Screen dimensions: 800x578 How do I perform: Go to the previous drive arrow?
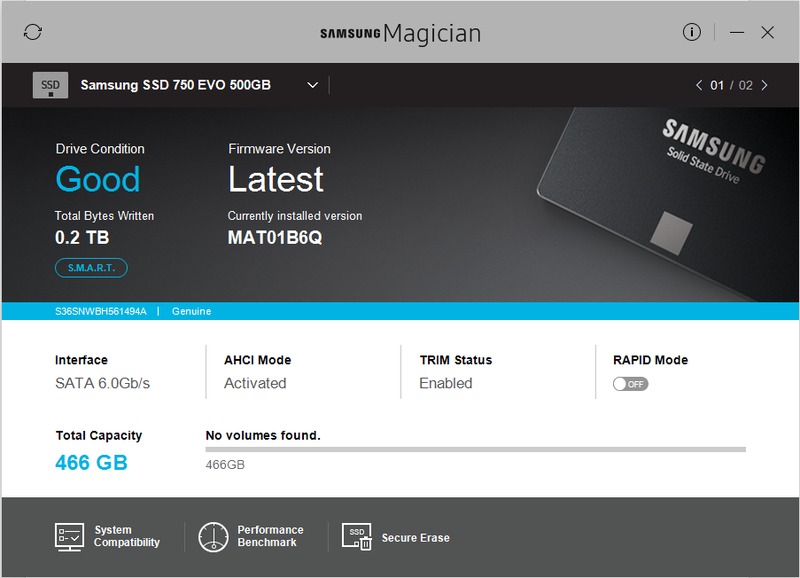[x=698, y=85]
